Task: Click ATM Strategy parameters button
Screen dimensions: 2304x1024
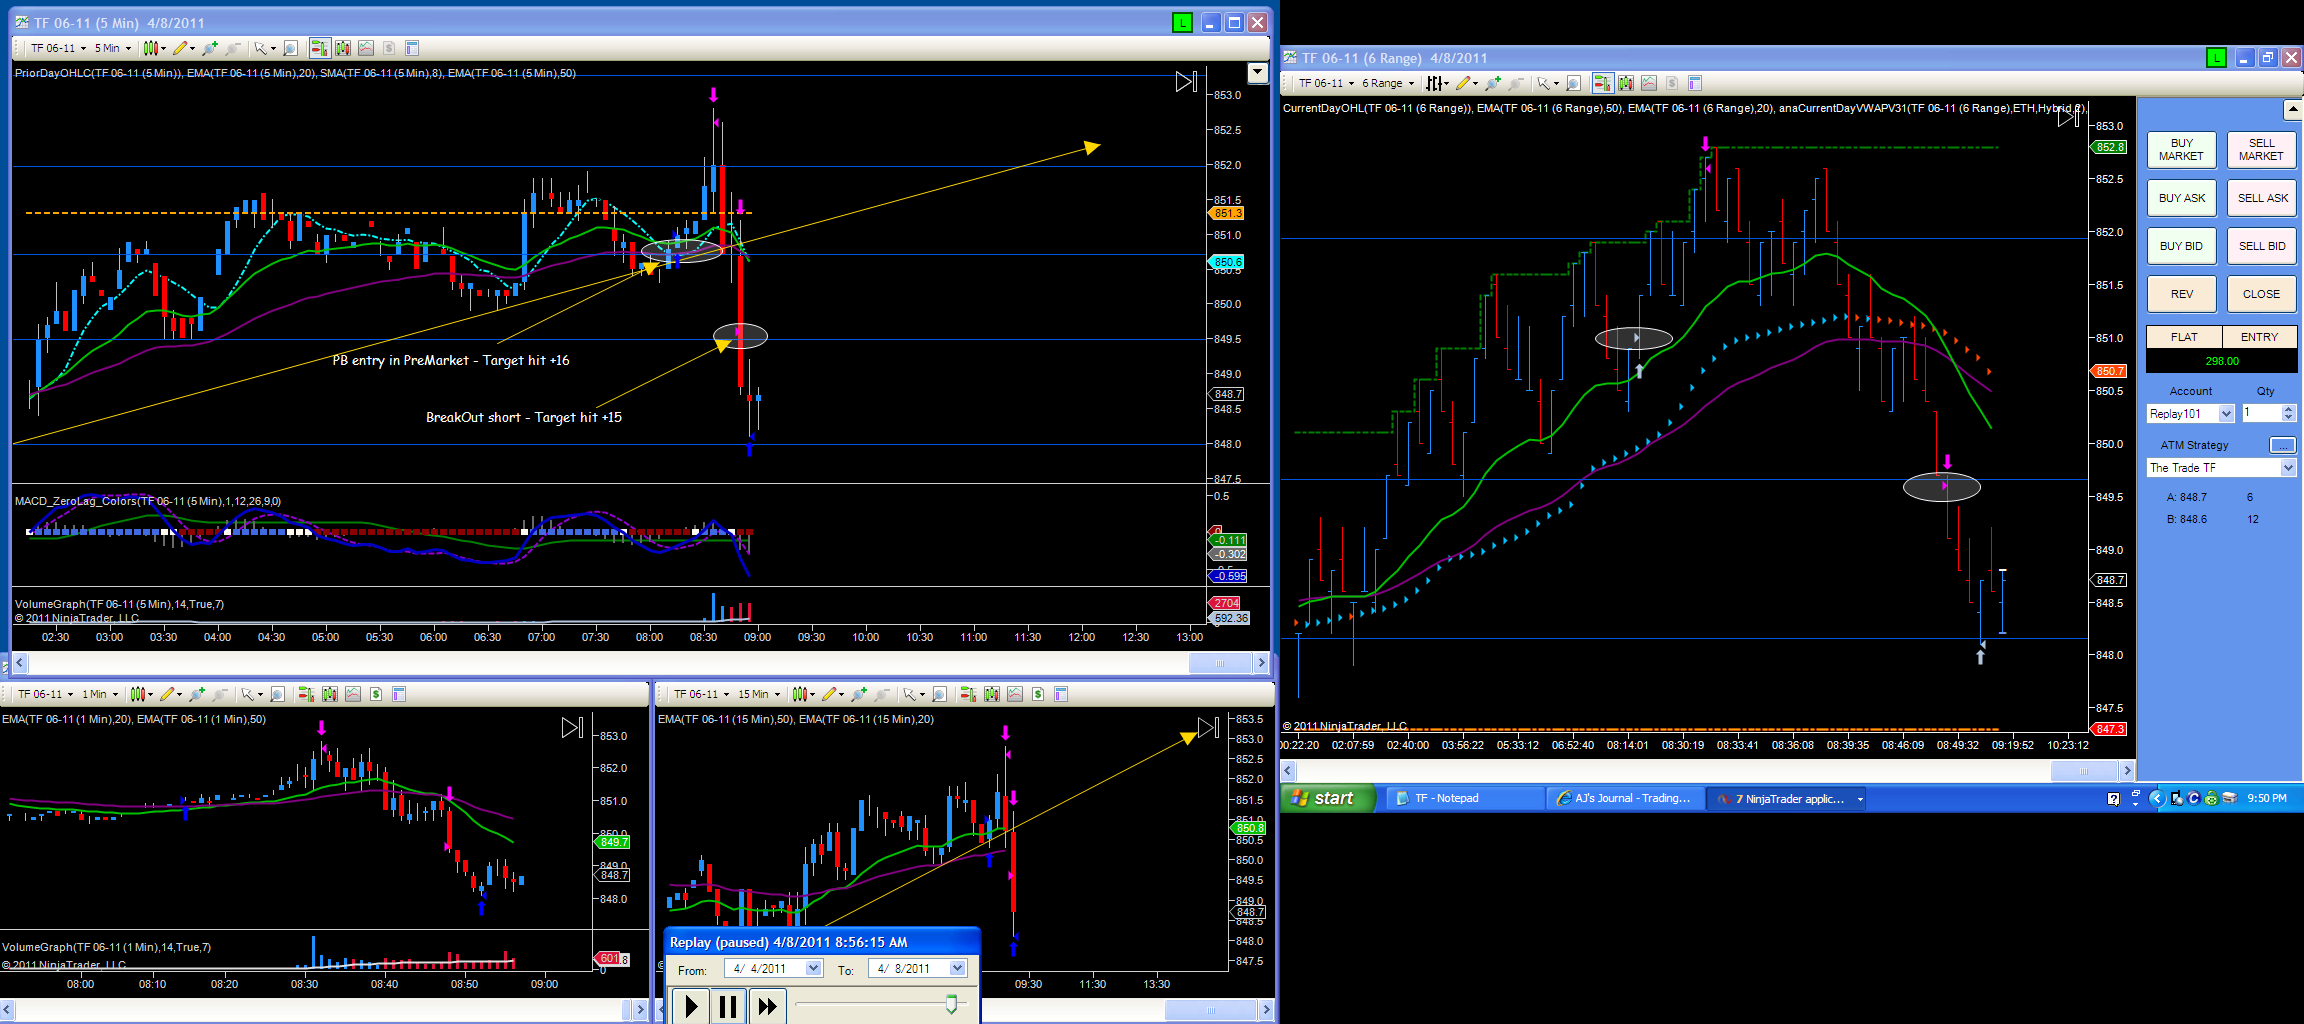Action: pos(2283,445)
